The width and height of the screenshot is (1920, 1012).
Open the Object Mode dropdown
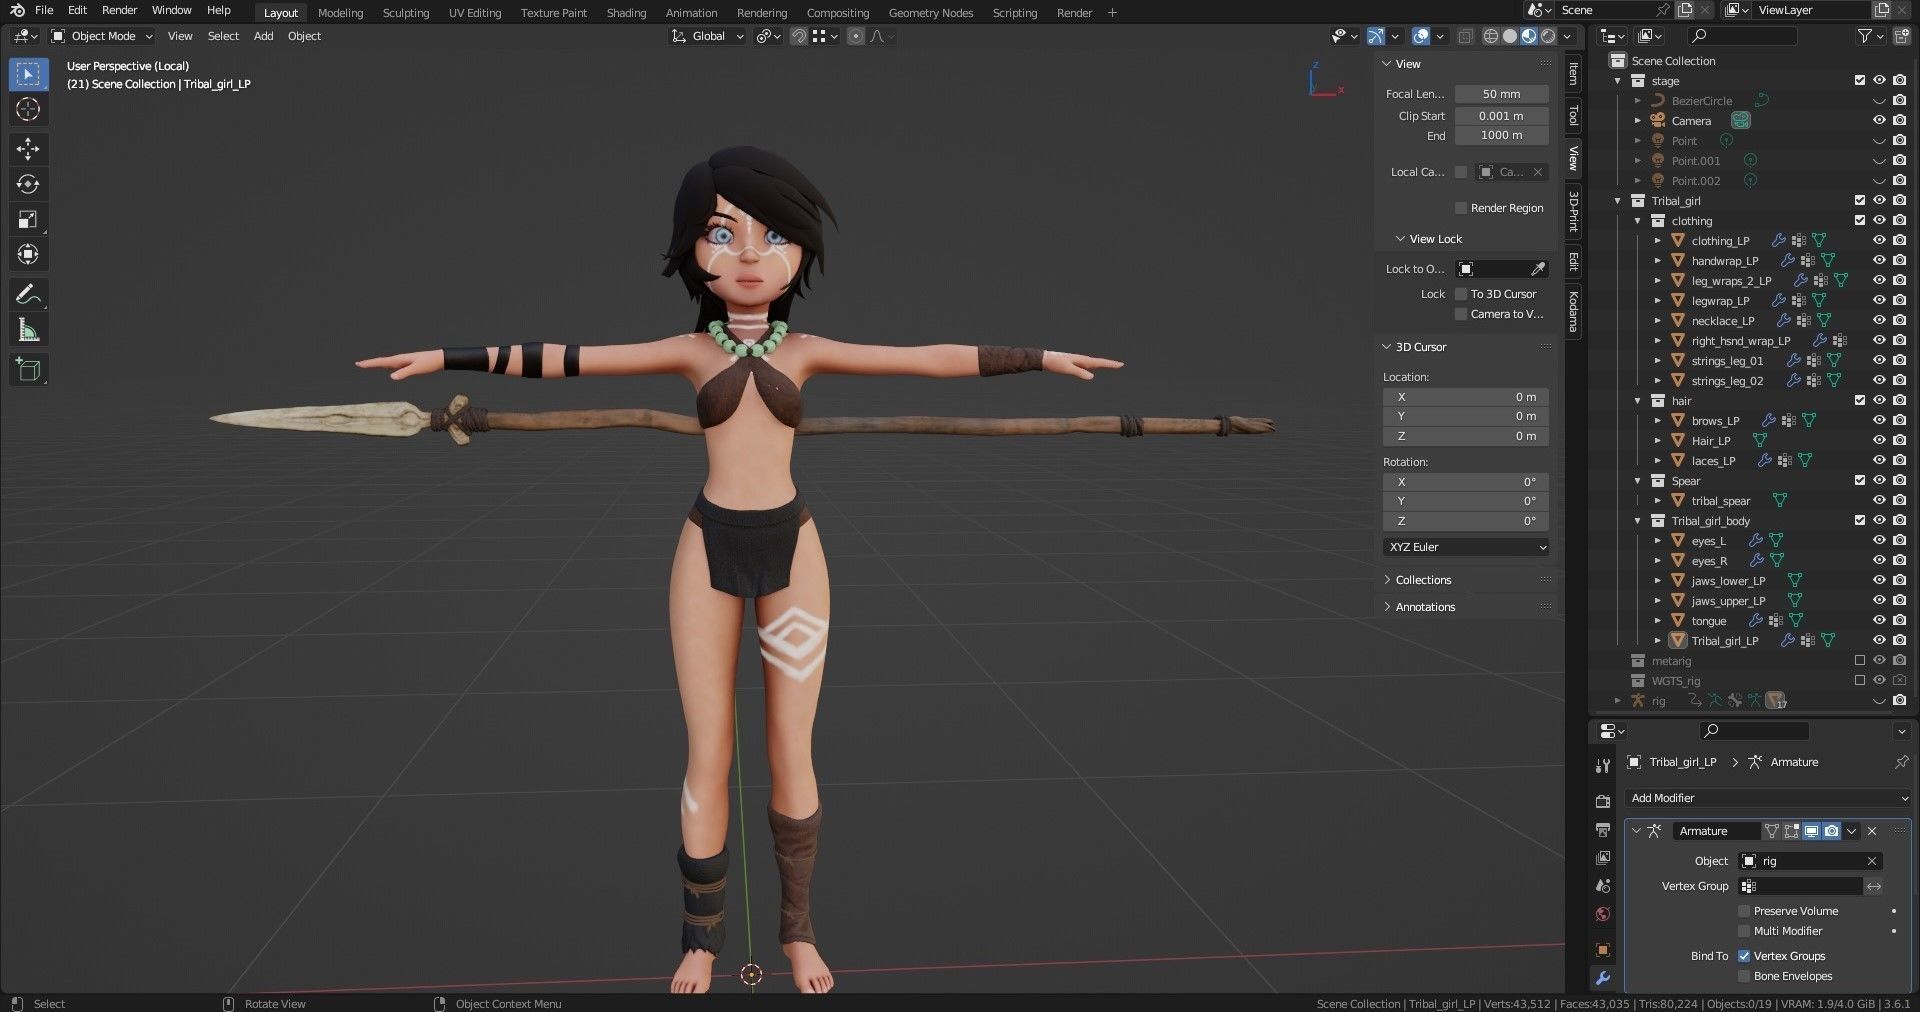[x=102, y=36]
